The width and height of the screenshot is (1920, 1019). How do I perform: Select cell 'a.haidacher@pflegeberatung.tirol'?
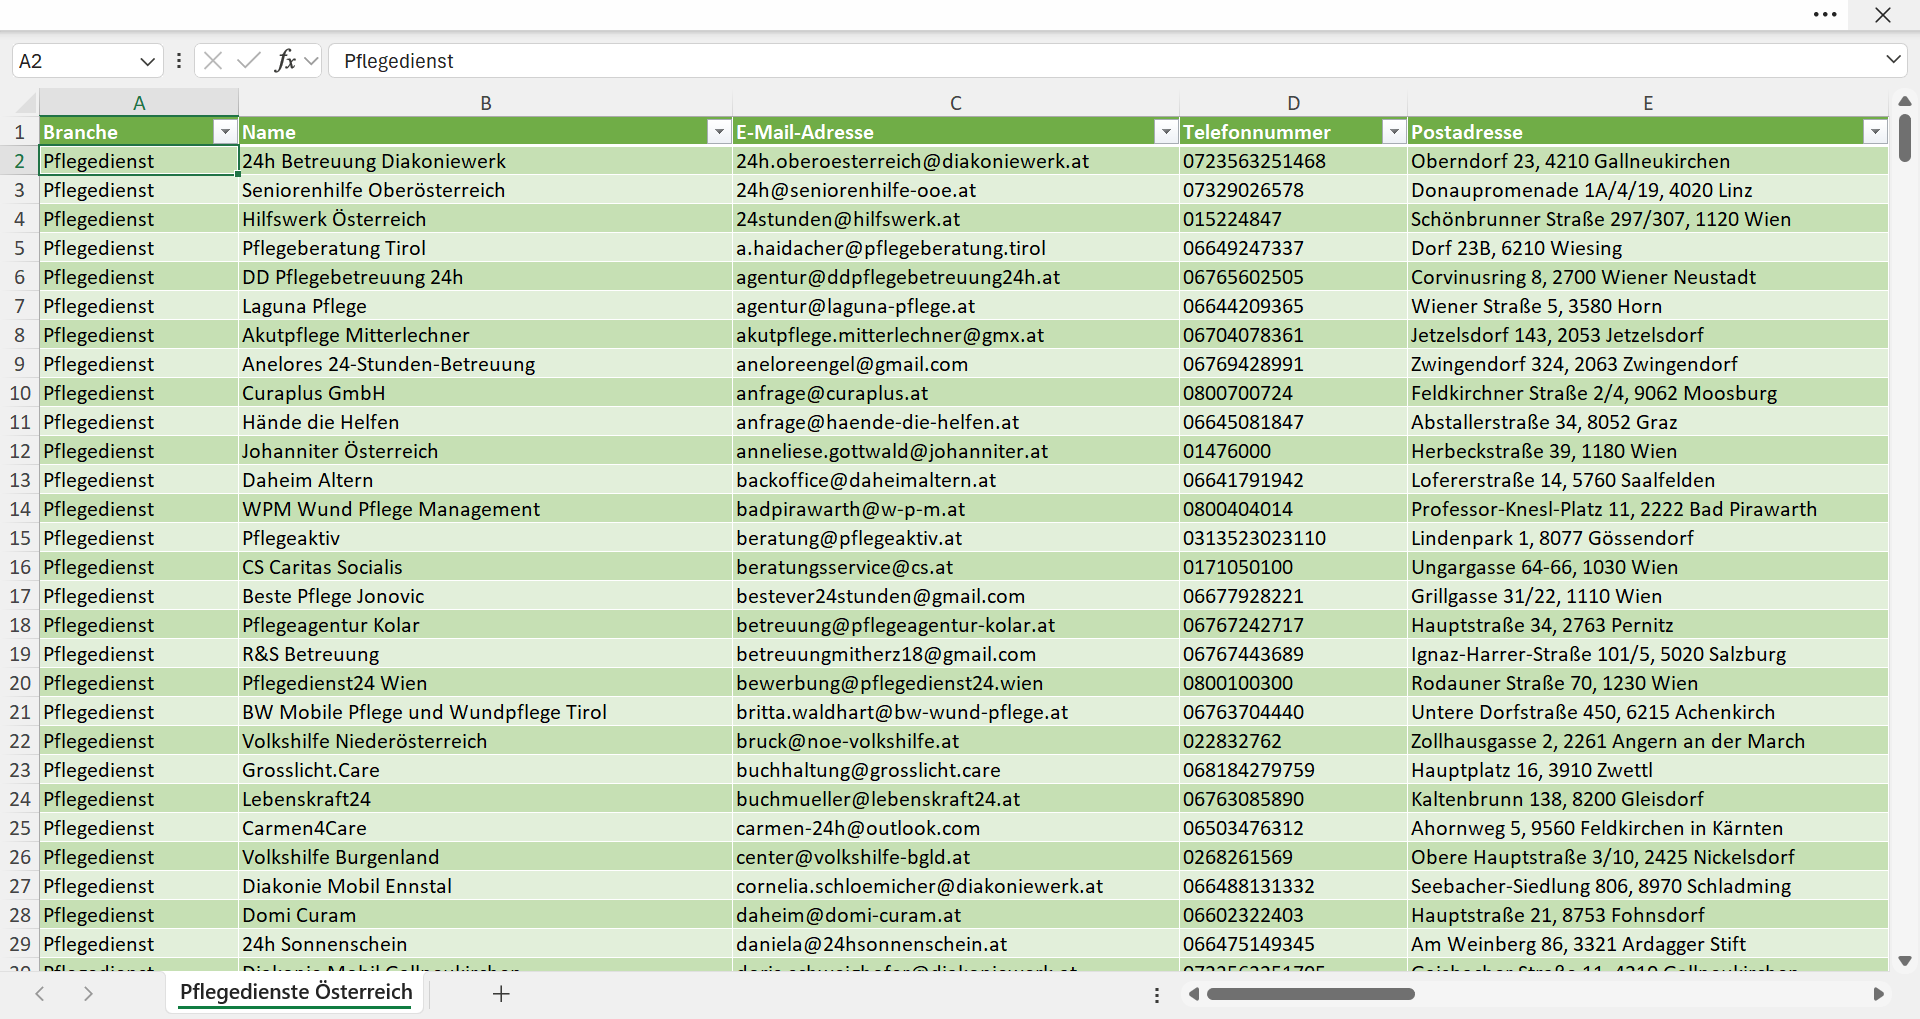pos(956,248)
